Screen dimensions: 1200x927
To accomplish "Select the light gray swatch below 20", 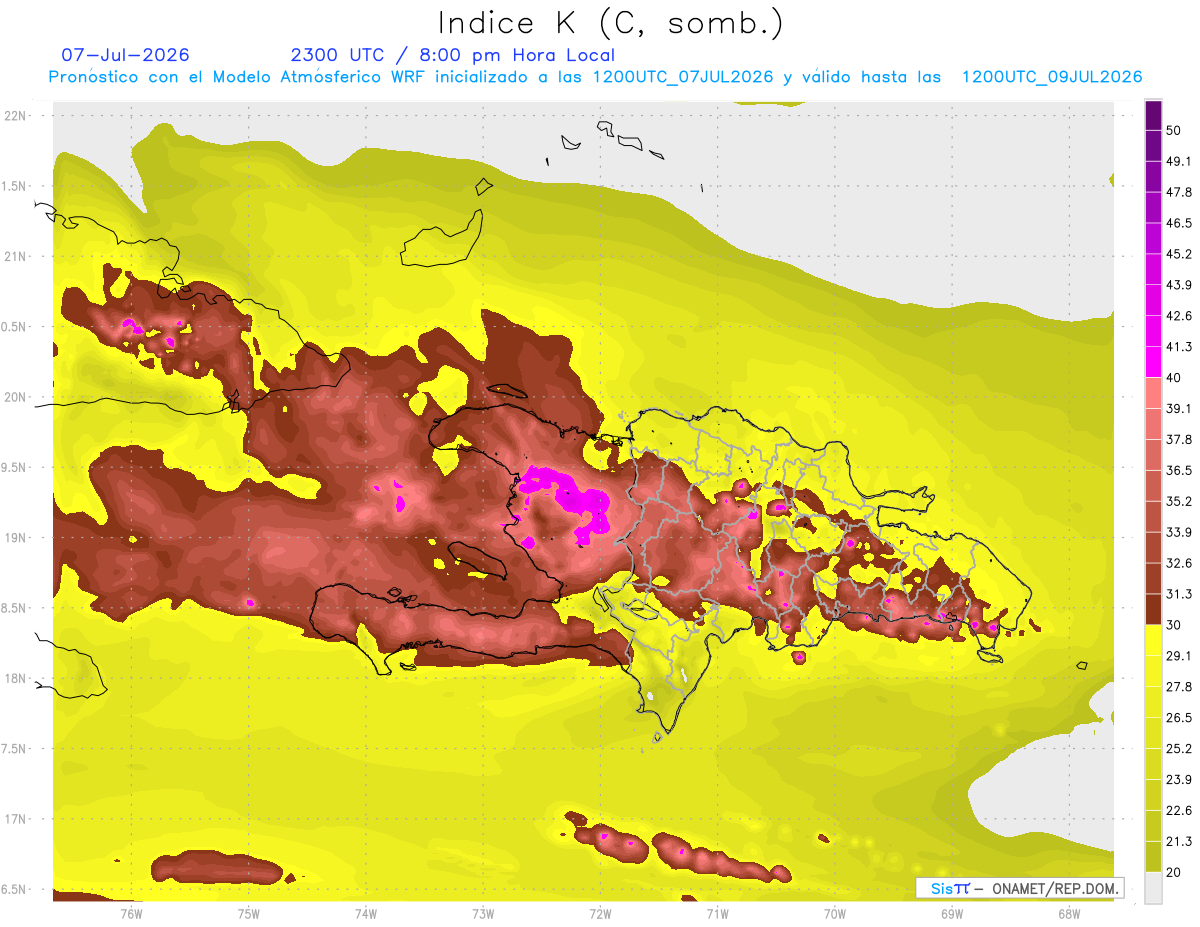I will (1154, 887).
